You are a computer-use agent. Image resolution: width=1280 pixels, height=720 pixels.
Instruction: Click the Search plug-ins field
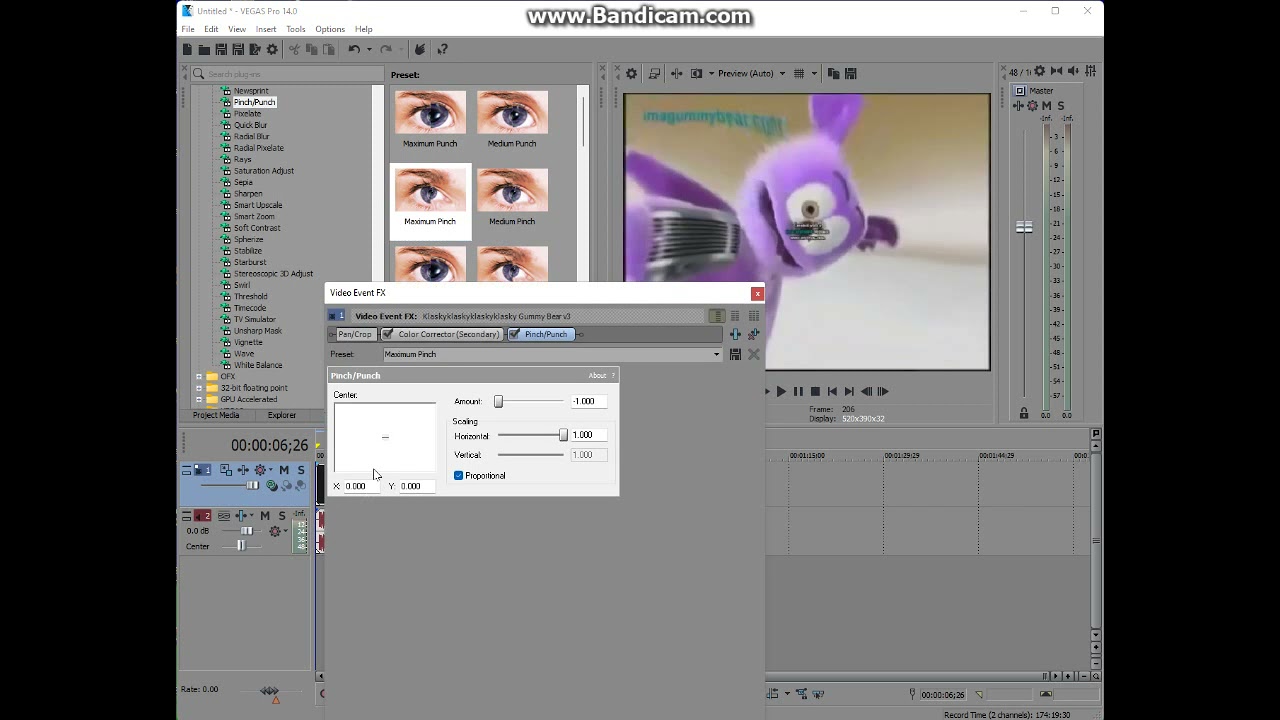point(287,74)
